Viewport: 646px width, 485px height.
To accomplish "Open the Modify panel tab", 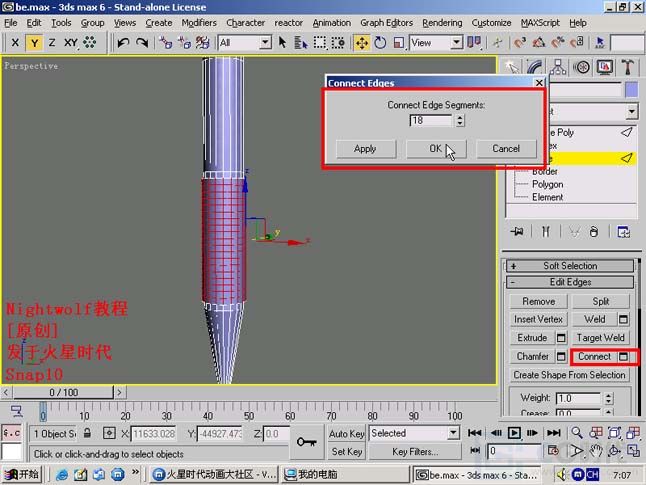I will click(x=534, y=67).
